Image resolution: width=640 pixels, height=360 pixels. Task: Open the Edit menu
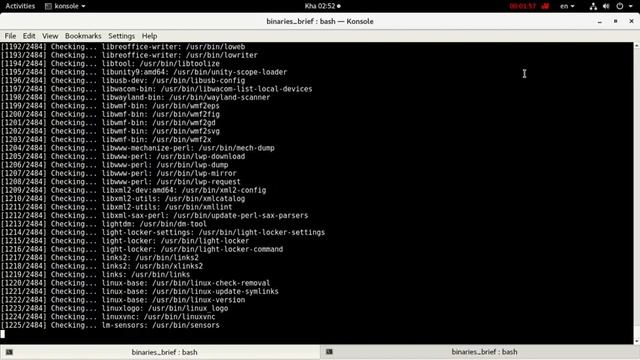click(29, 36)
